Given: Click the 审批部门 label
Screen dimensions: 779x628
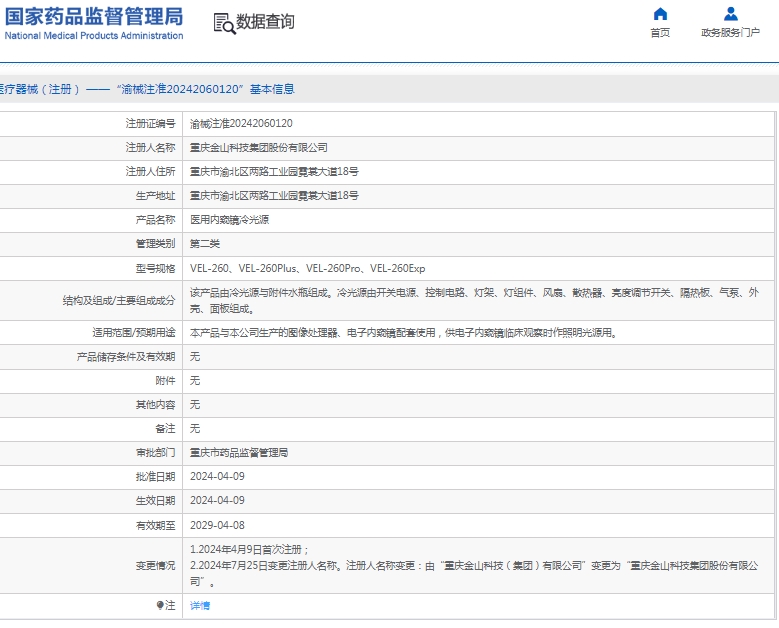Looking at the screenshot, I should point(156,453).
